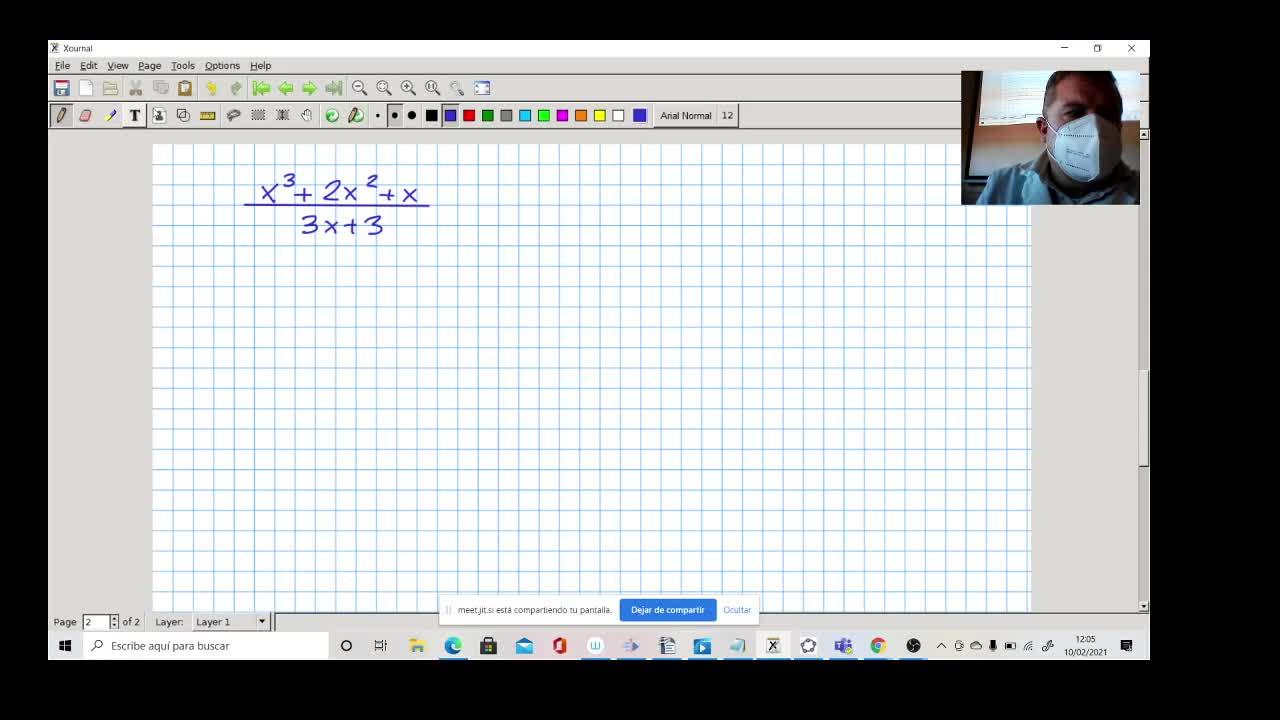Go to next page green arrow
1280x720 pixels.
(x=309, y=88)
